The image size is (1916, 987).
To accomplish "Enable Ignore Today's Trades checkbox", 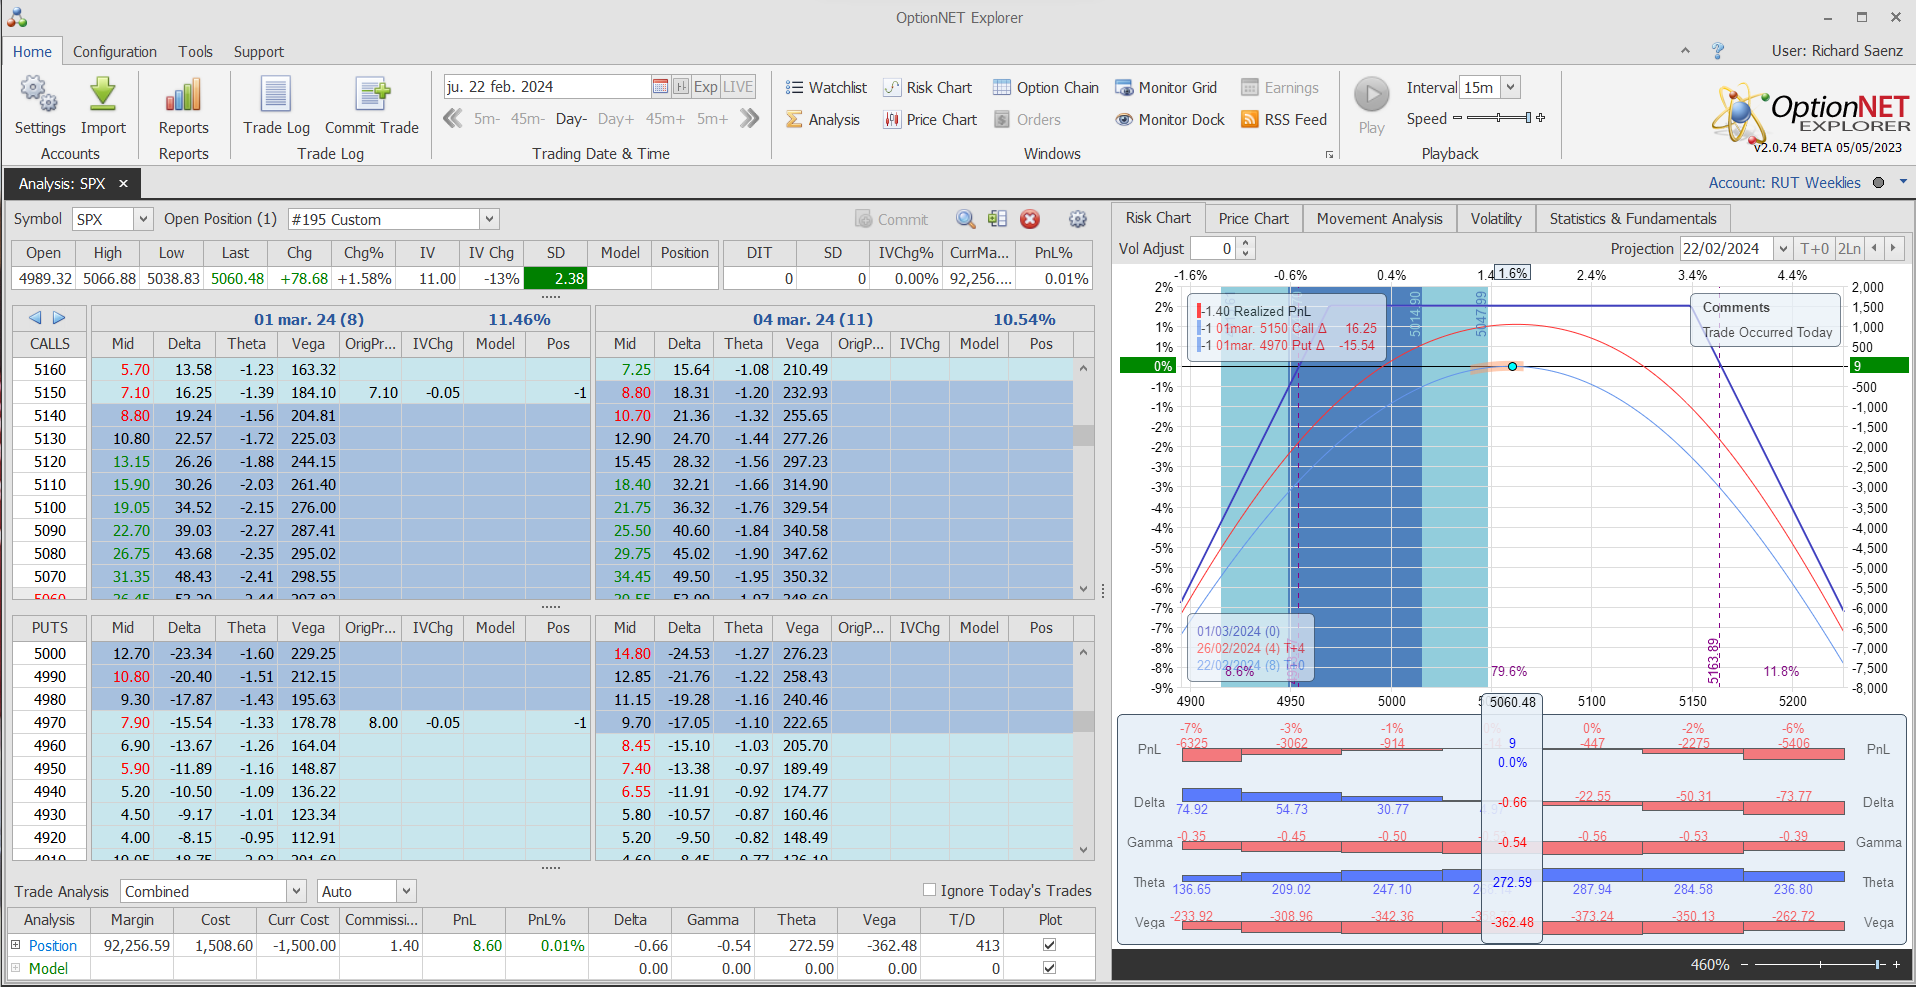I will [x=930, y=890].
